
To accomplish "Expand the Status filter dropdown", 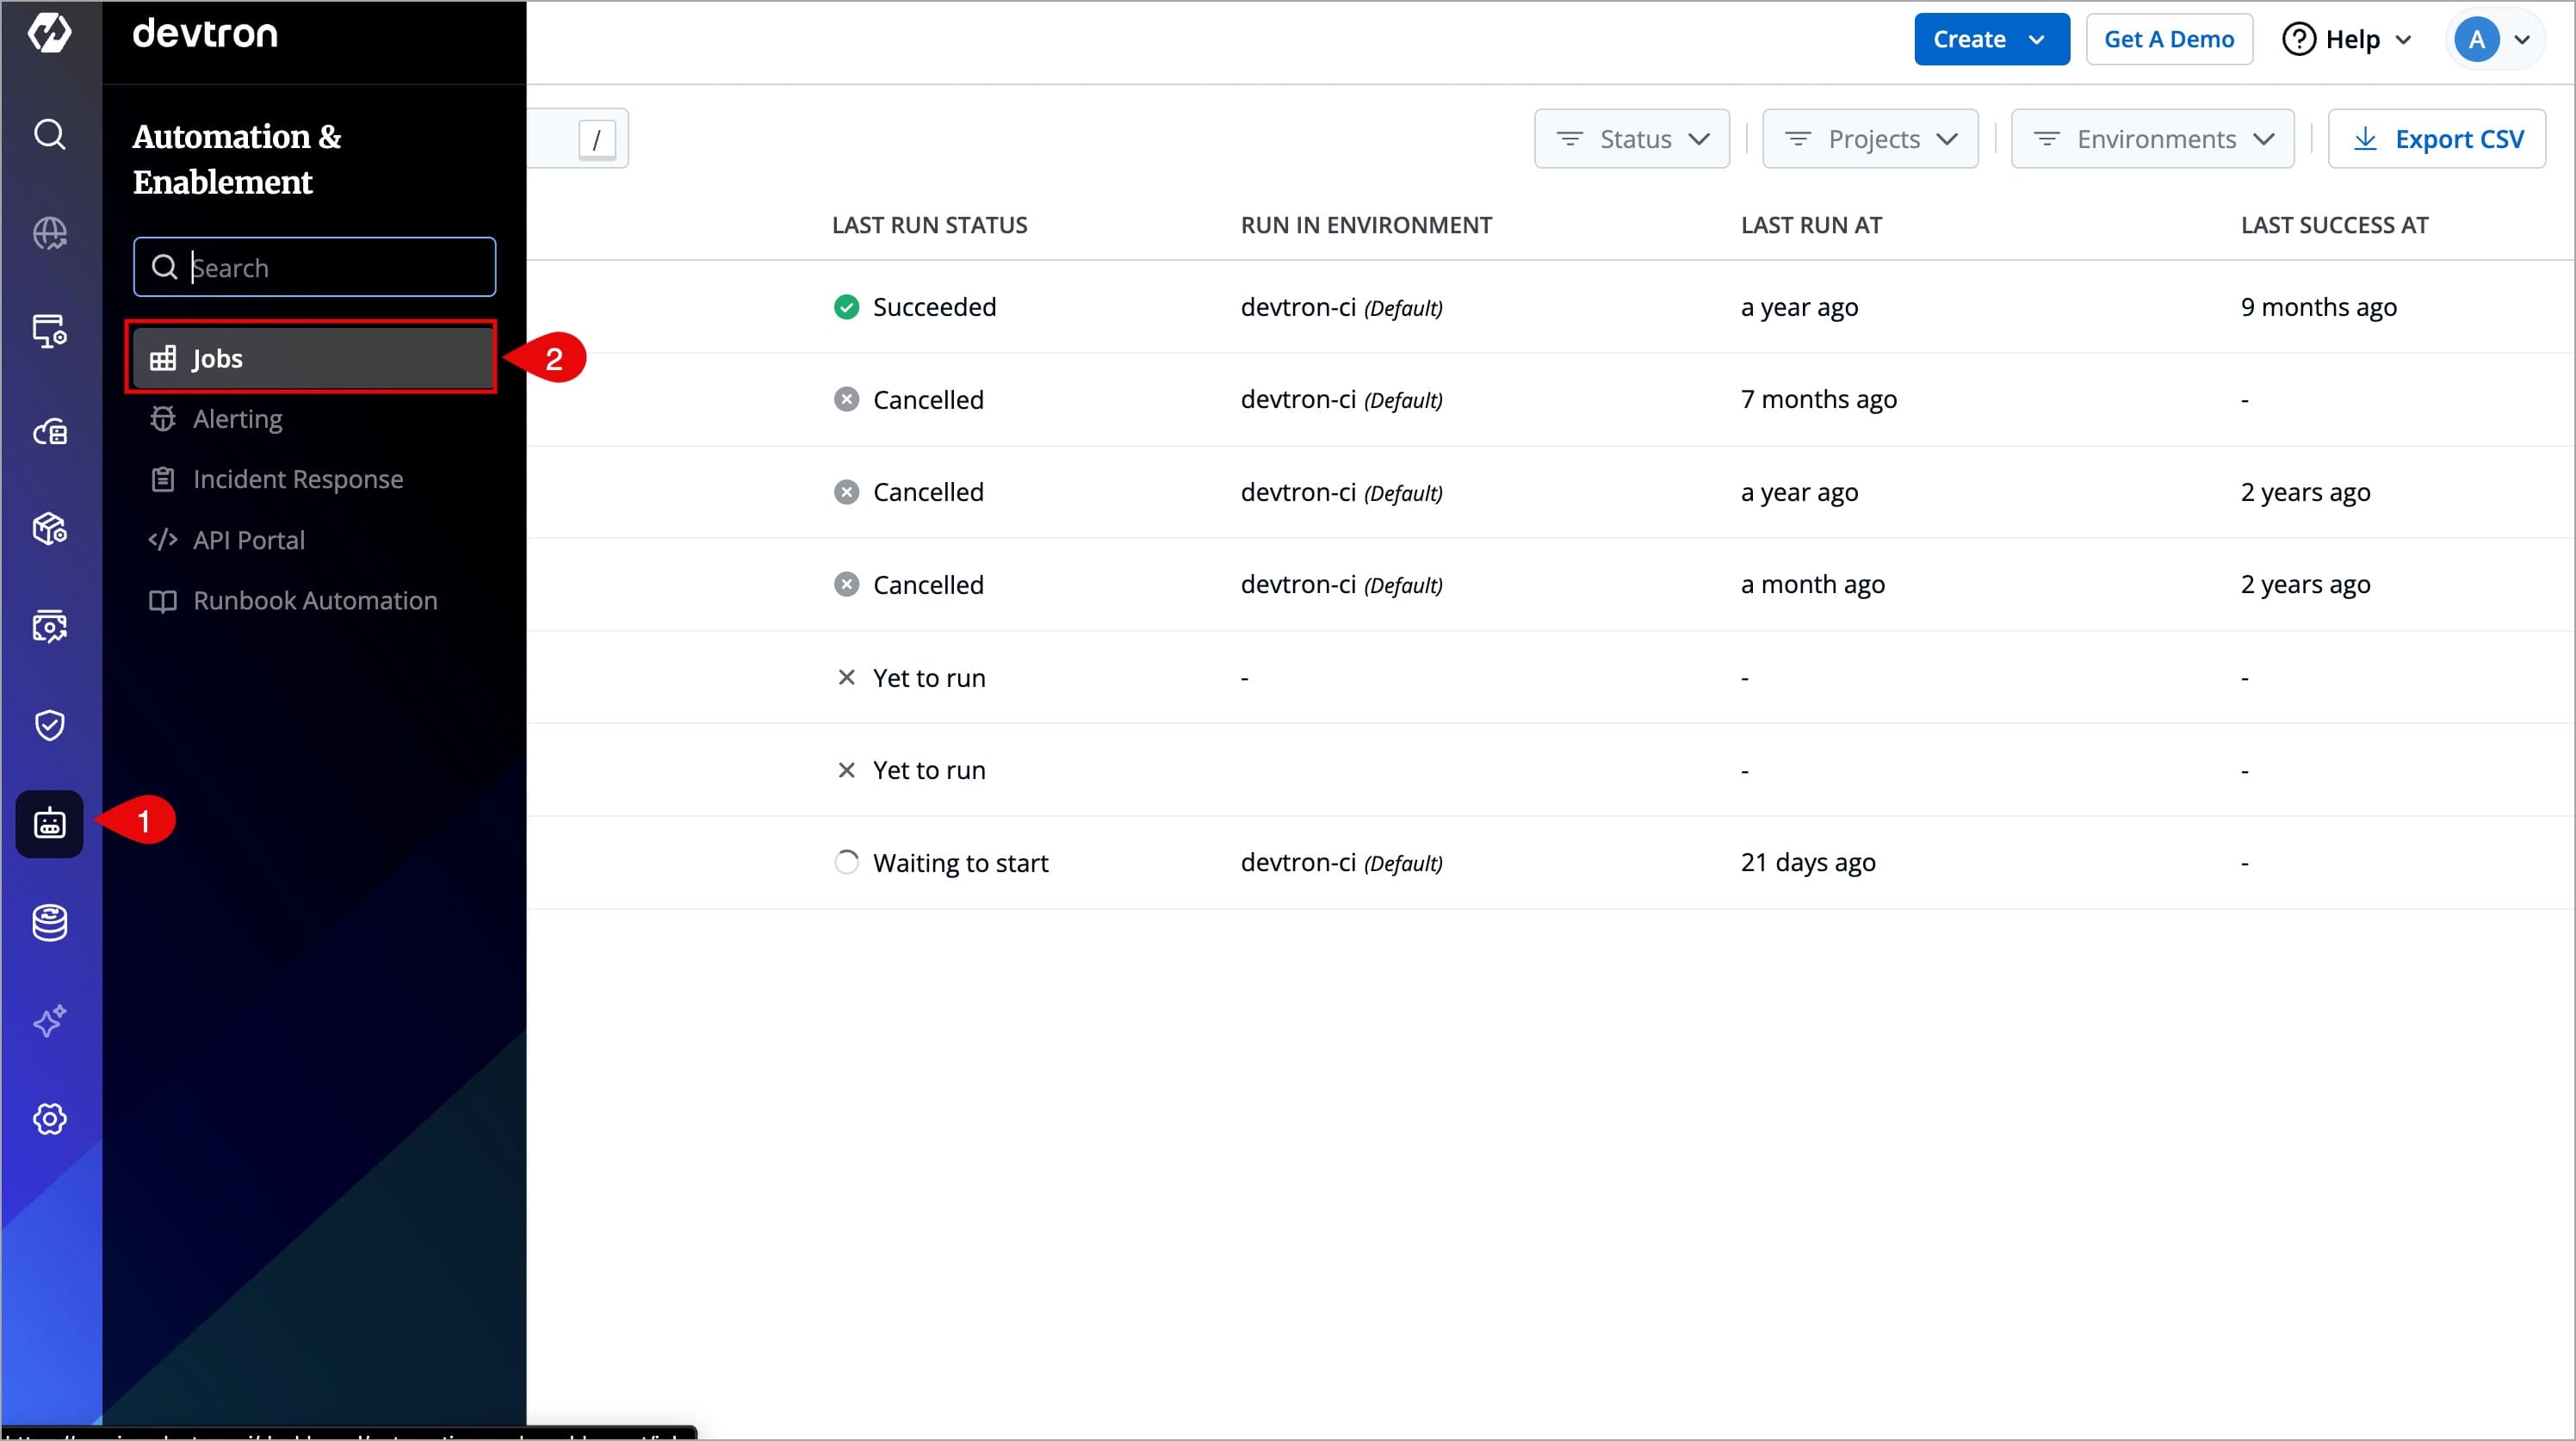I will tap(1631, 139).
